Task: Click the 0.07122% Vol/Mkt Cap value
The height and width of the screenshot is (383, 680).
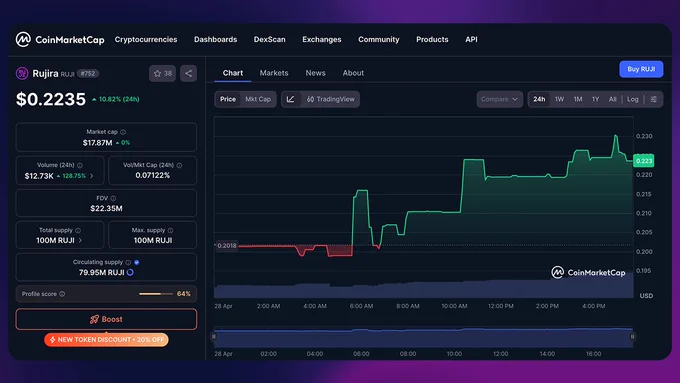Action: (x=153, y=176)
